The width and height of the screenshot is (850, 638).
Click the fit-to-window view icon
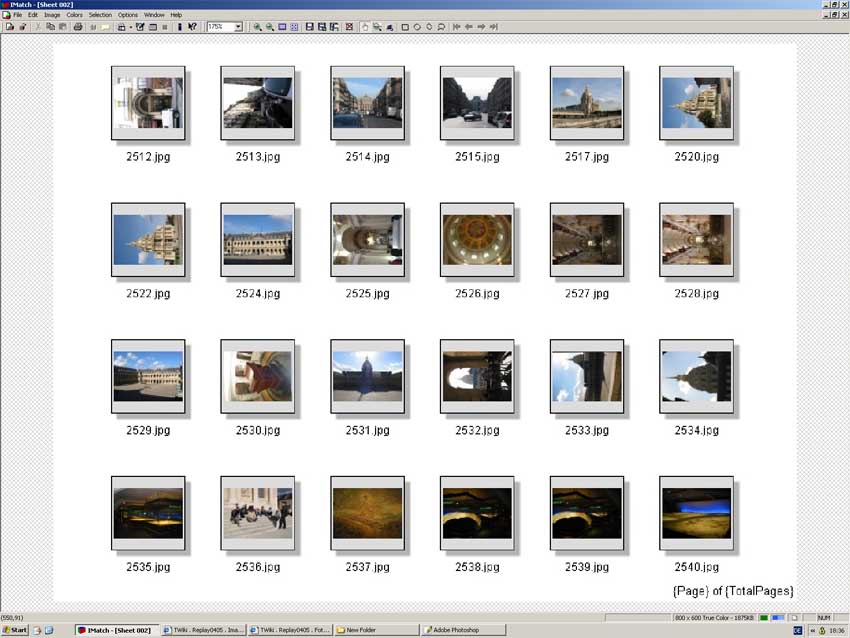click(282, 27)
